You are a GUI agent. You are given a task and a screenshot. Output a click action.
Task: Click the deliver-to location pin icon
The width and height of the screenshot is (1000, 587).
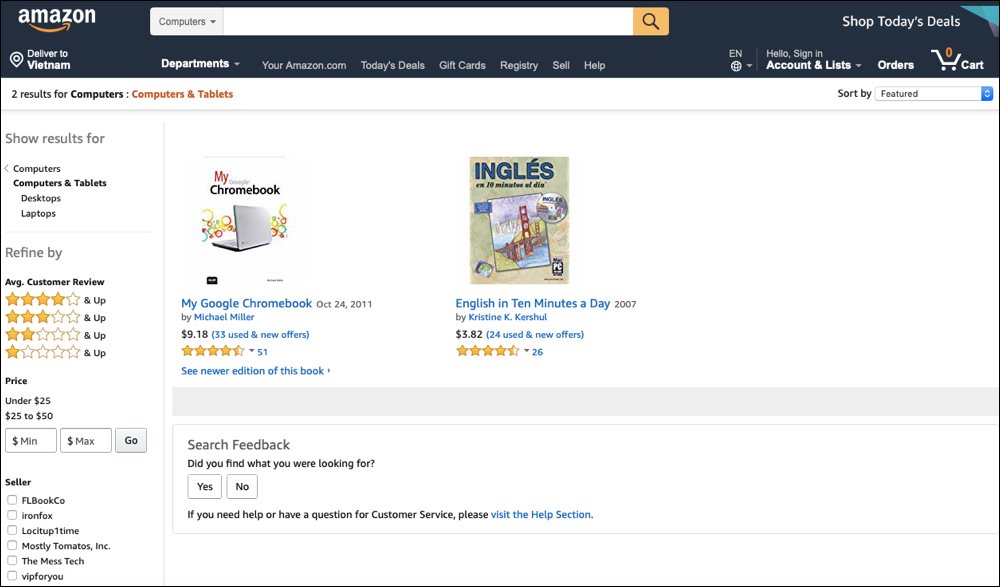16,60
